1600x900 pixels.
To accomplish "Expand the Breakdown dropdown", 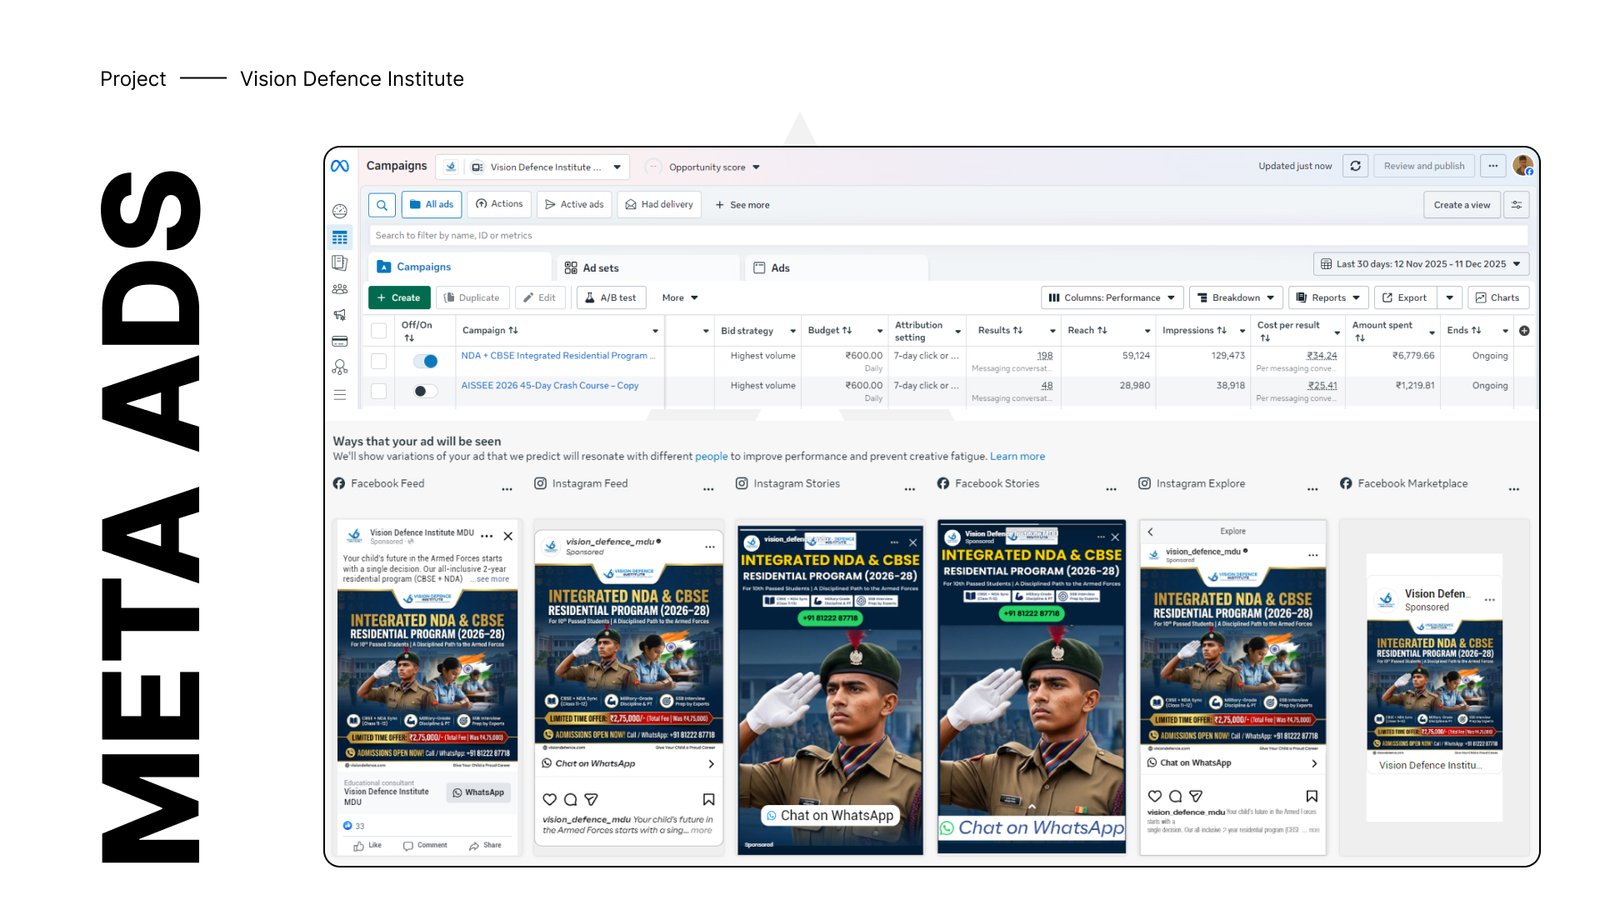I will point(1235,298).
